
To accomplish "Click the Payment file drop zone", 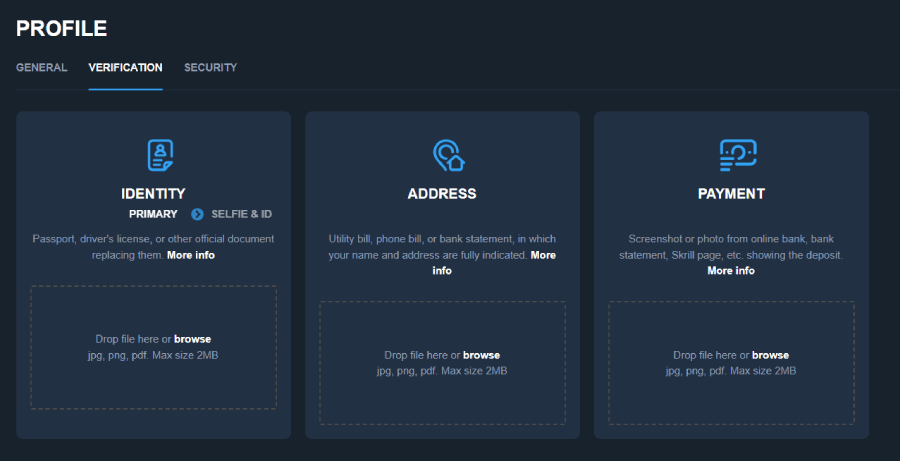I will (x=731, y=363).
